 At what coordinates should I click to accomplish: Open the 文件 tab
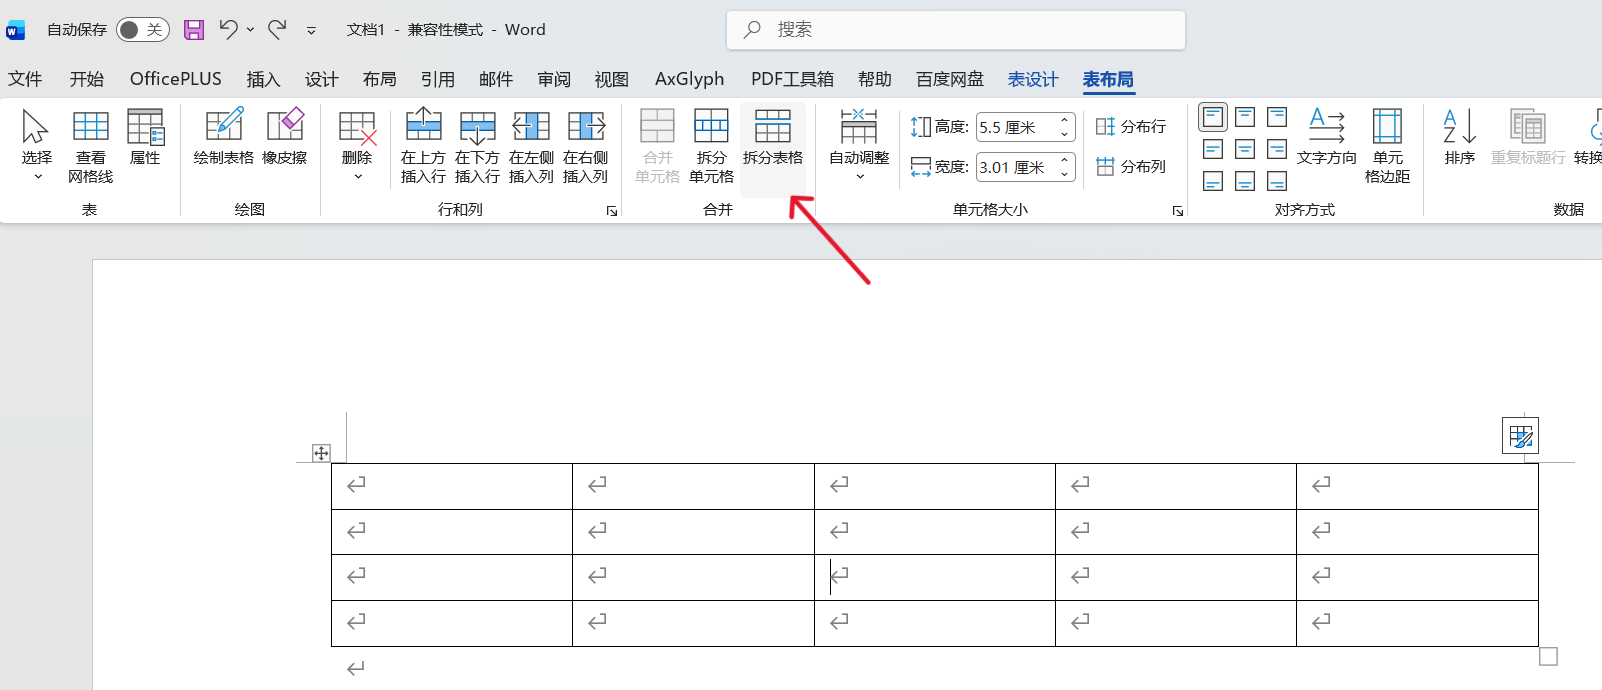click(x=25, y=79)
